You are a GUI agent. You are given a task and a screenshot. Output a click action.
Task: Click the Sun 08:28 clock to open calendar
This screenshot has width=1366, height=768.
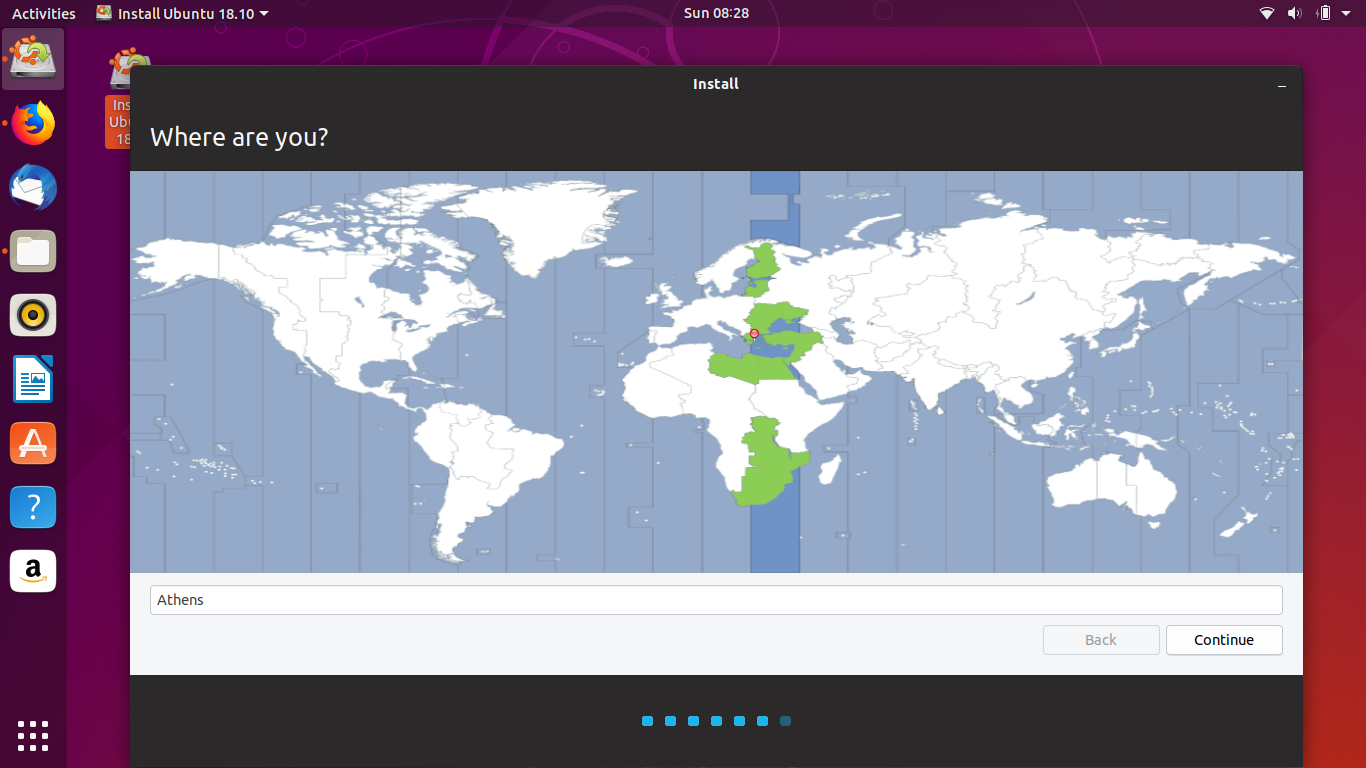coord(715,13)
